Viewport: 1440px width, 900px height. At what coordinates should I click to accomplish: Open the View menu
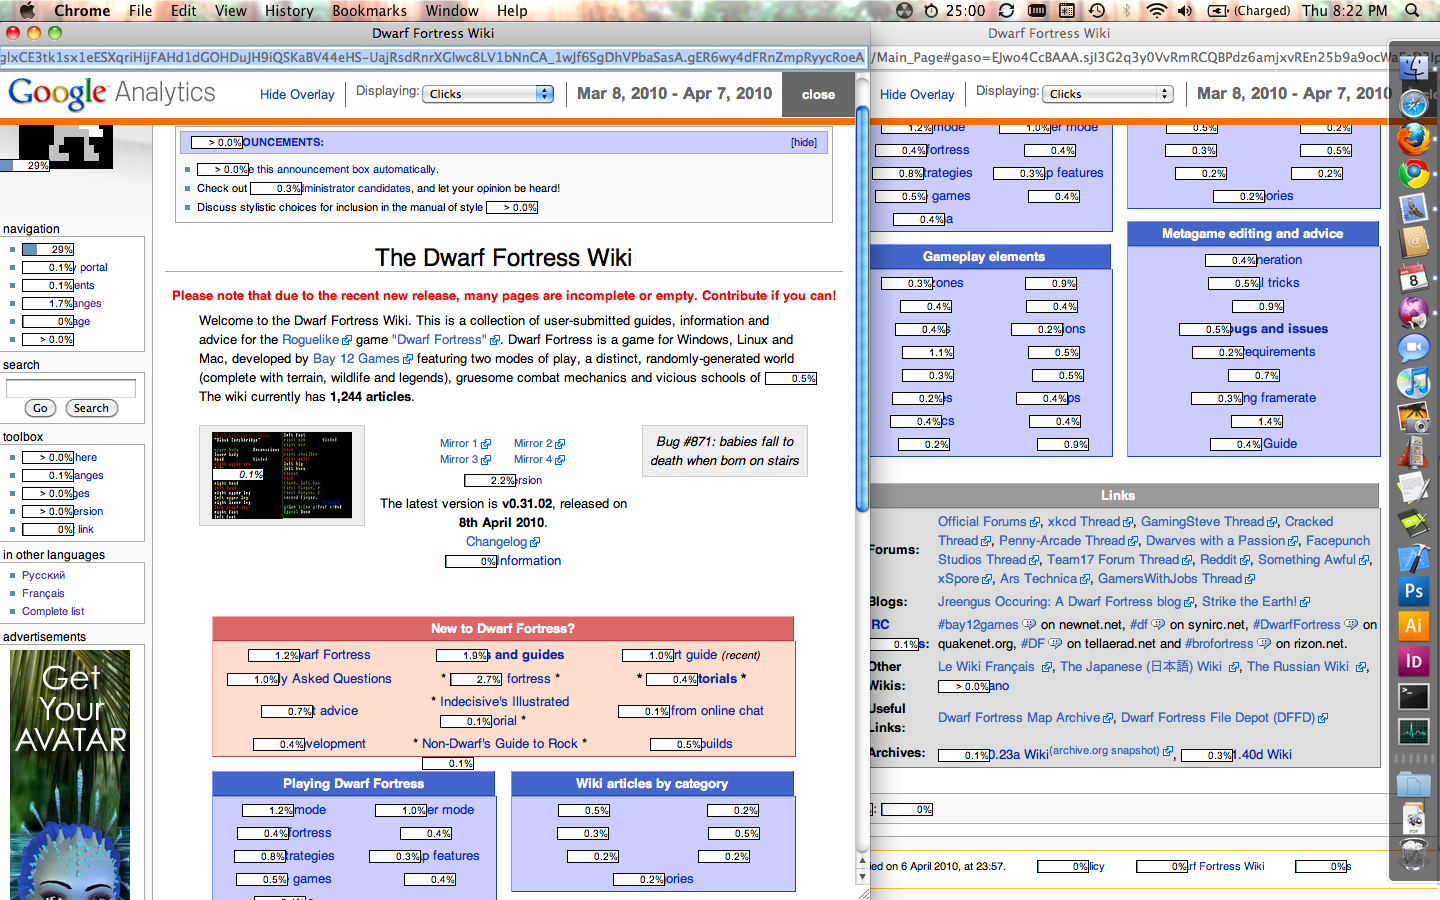click(231, 11)
